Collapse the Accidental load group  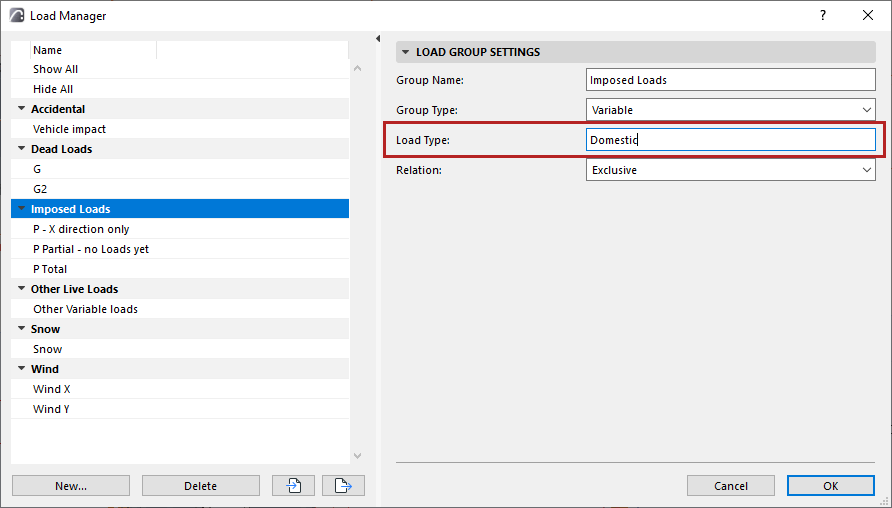pos(21,109)
